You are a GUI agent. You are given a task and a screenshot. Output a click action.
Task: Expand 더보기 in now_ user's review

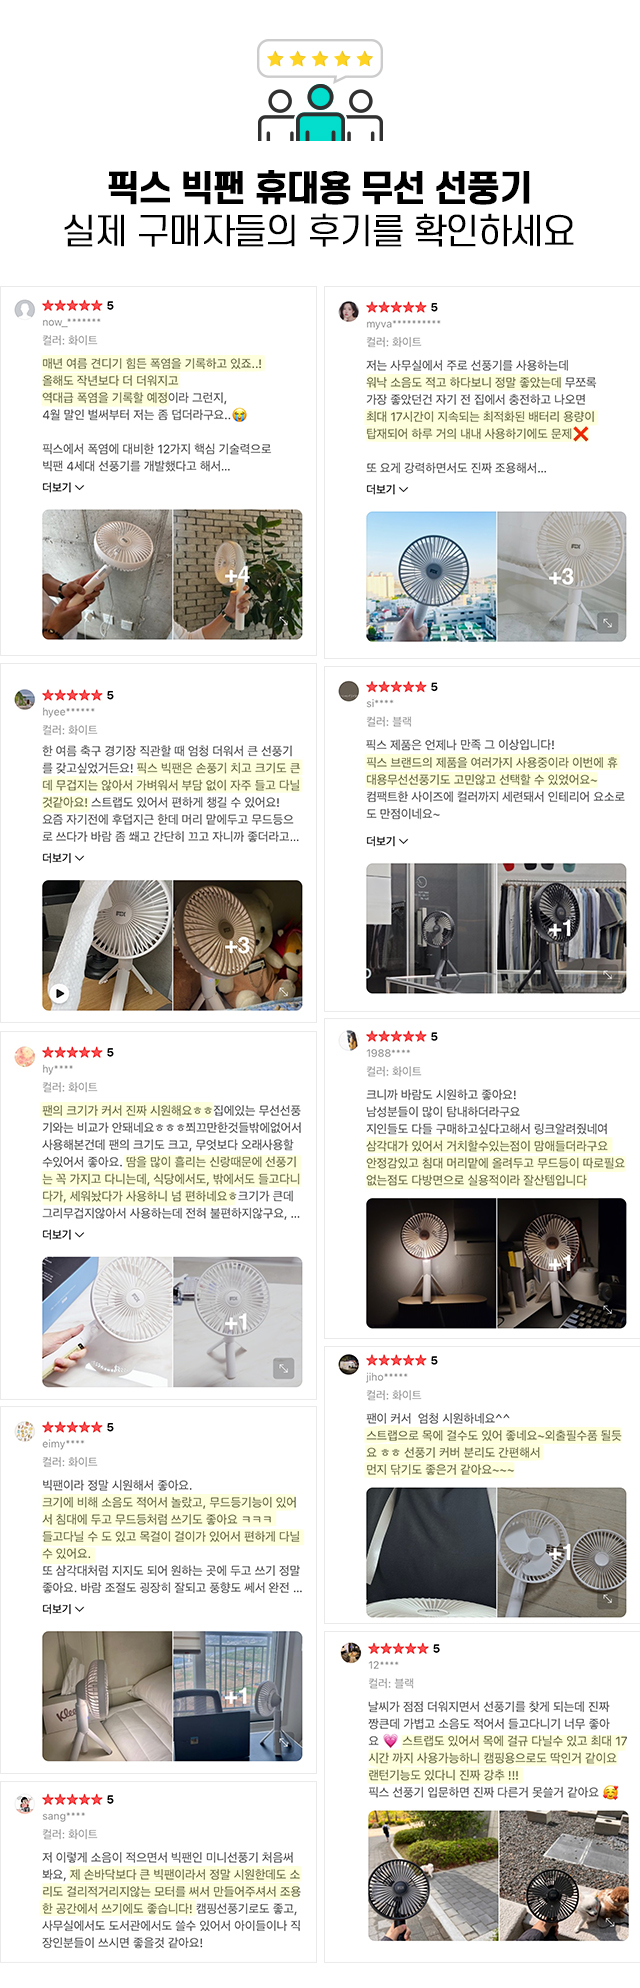click(x=63, y=487)
